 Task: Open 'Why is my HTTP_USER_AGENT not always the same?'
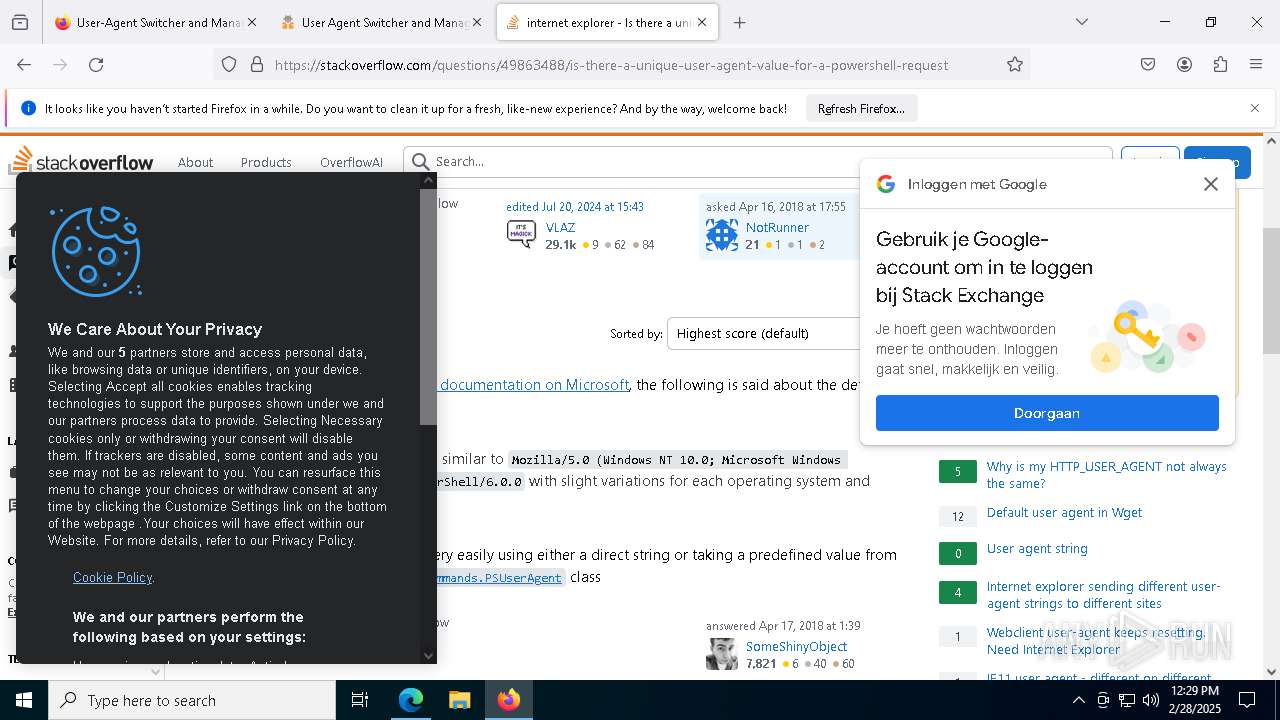click(1106, 475)
